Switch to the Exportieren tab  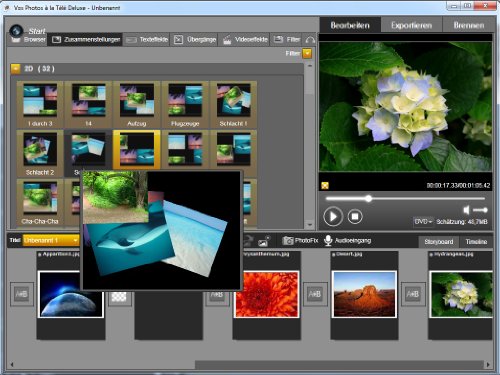click(x=411, y=25)
